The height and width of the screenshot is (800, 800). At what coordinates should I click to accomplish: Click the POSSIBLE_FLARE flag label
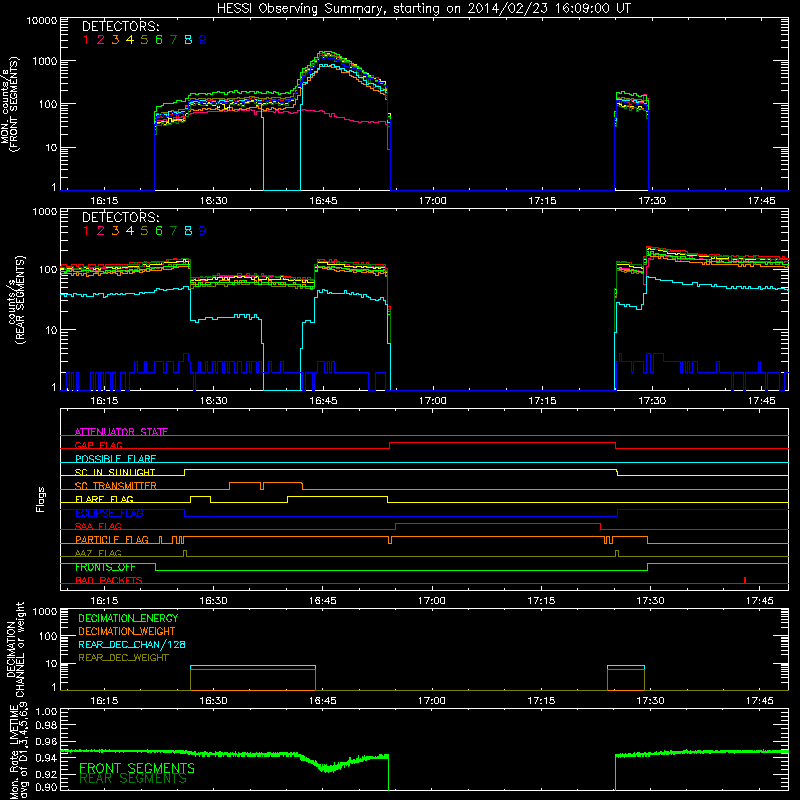[115, 459]
